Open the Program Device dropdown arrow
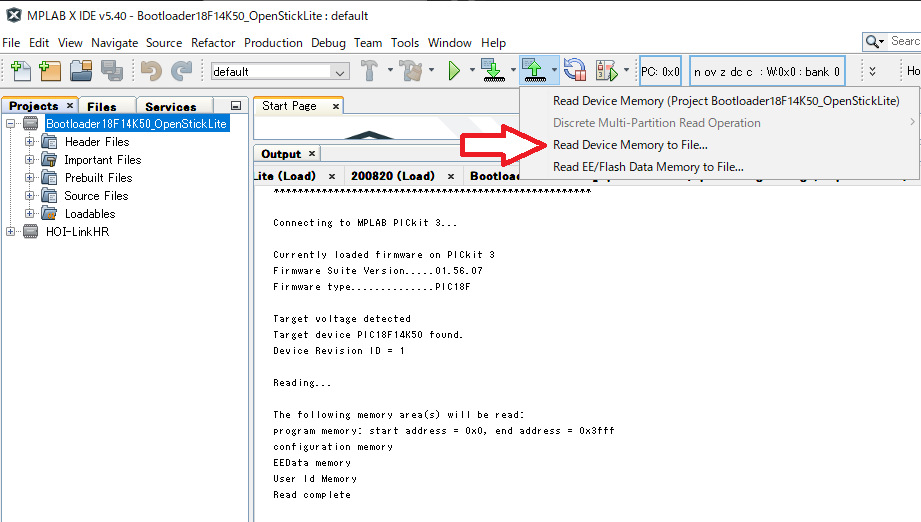921x522 pixels. 513,70
